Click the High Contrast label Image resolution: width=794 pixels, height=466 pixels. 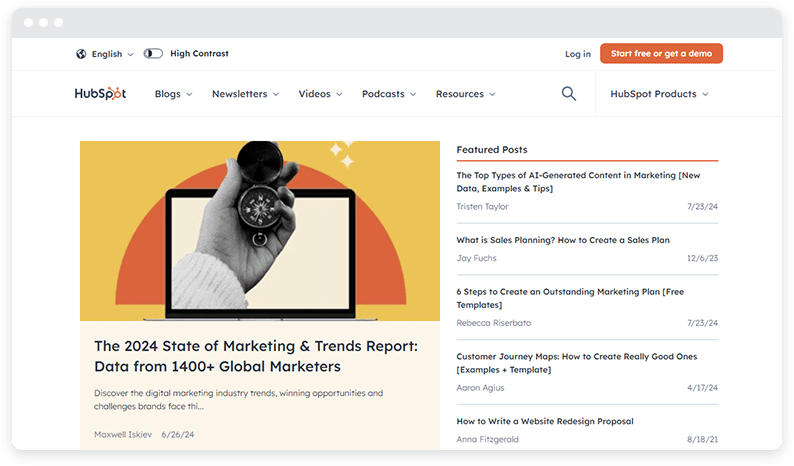(200, 53)
